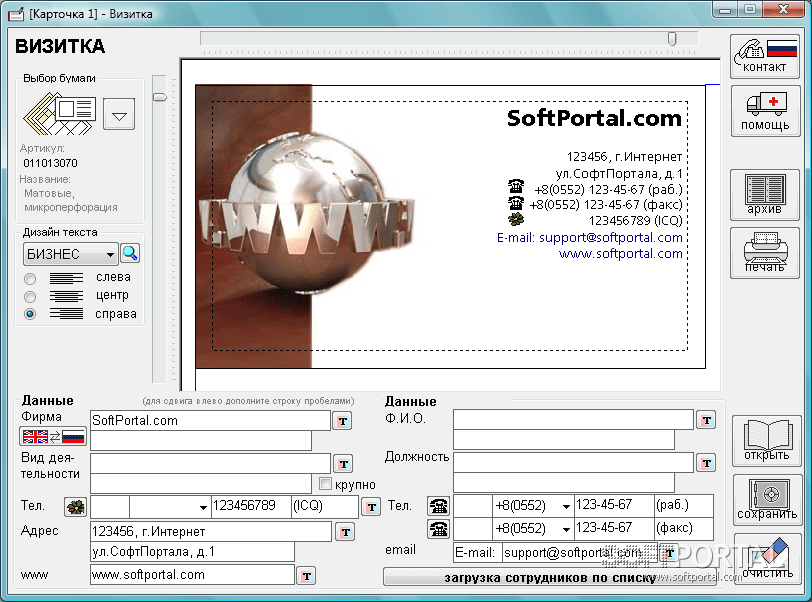The image size is (812, 602).
Task: Click the first Должность input field
Action: click(573, 462)
